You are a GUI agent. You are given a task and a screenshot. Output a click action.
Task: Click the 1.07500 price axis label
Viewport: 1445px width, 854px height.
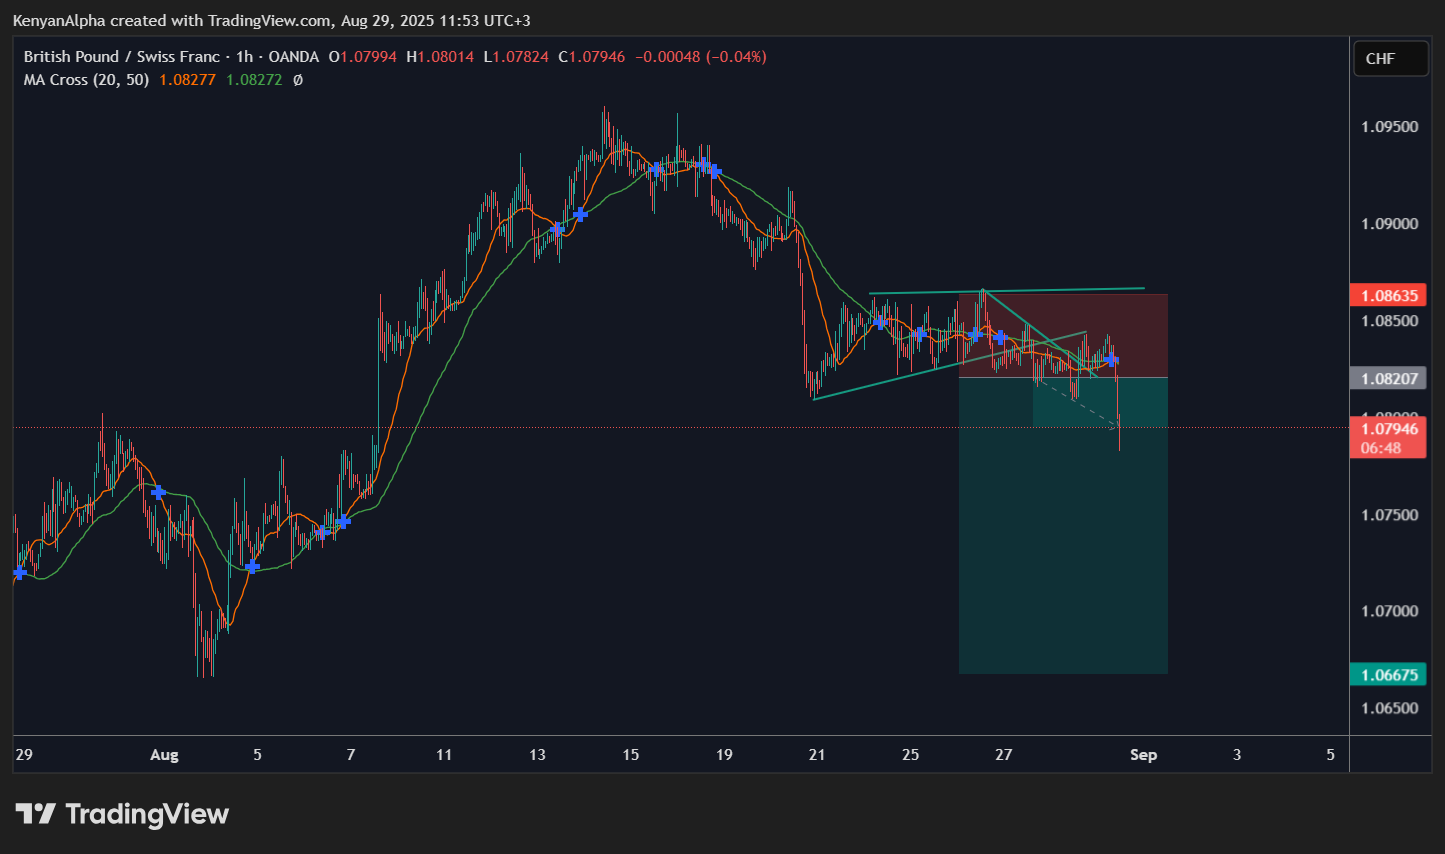tap(1389, 515)
